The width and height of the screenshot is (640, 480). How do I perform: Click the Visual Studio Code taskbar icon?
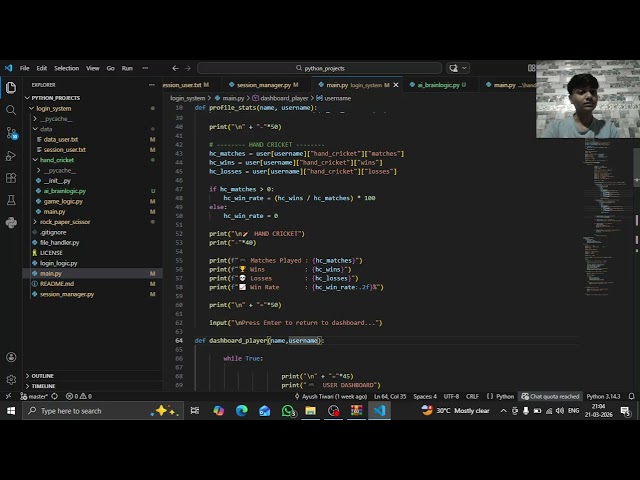(379, 411)
